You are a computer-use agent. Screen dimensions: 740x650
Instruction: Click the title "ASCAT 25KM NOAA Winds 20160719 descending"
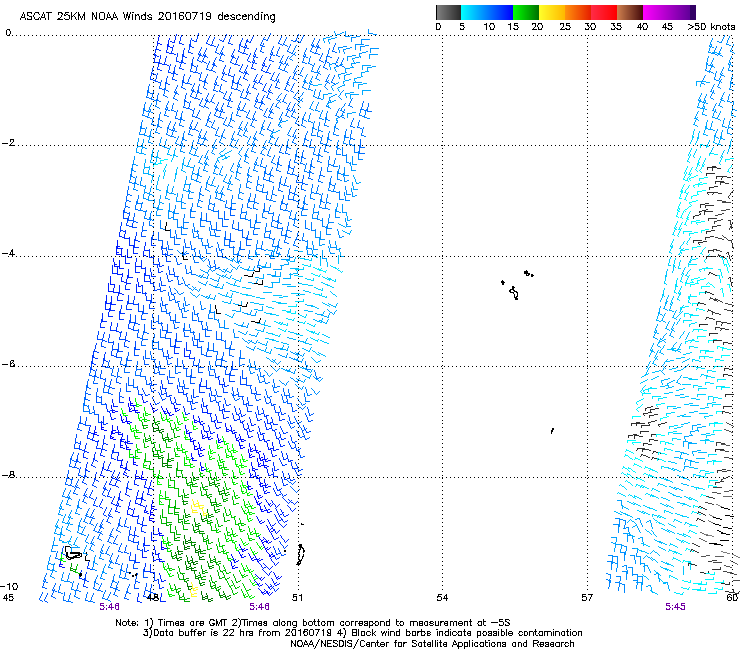pyautogui.click(x=147, y=16)
